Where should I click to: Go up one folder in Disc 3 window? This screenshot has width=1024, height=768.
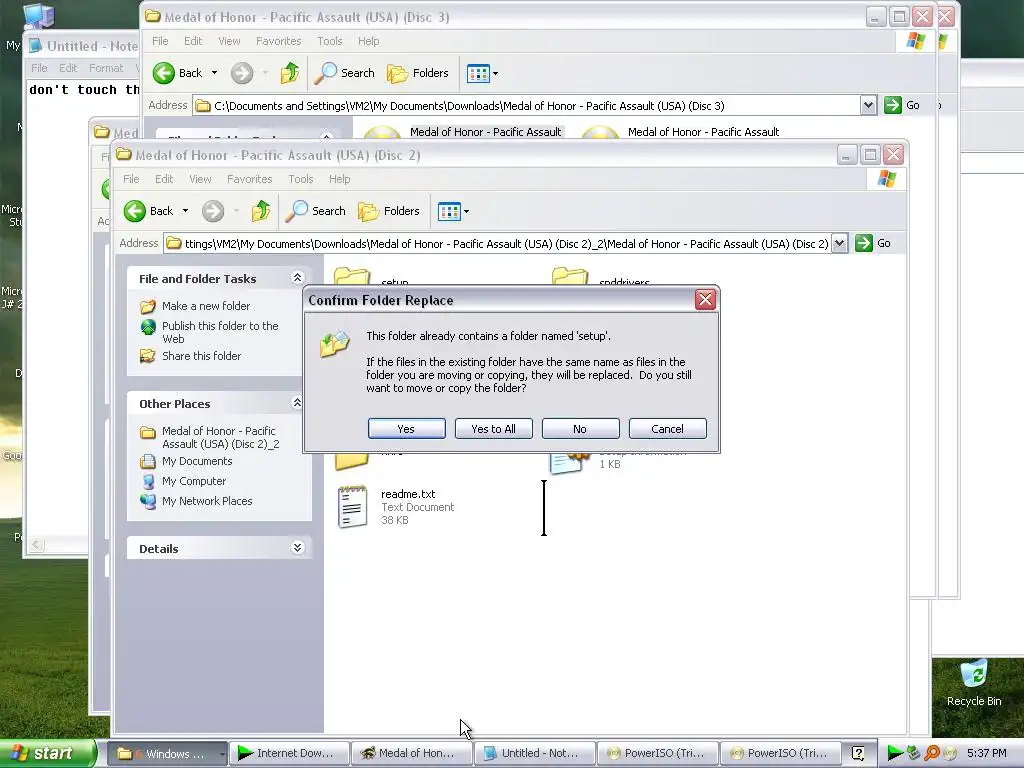pyautogui.click(x=290, y=73)
